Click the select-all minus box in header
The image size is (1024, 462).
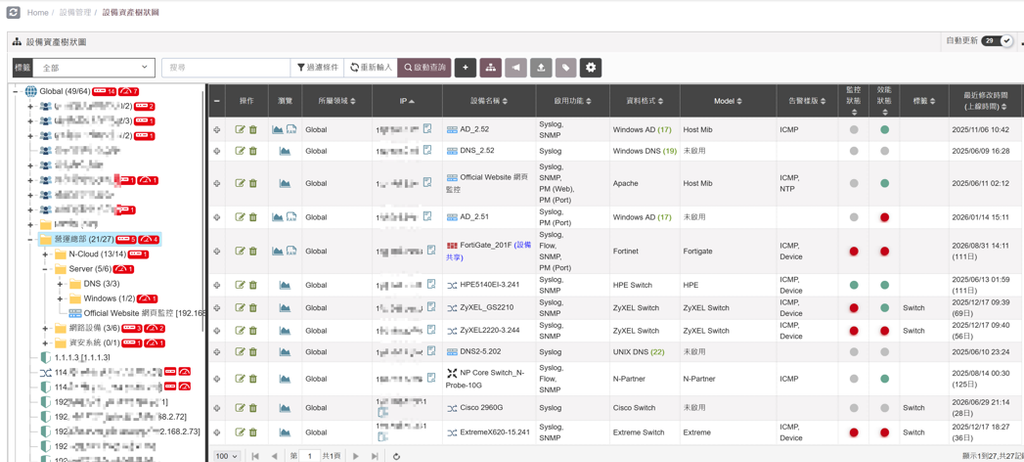217,101
